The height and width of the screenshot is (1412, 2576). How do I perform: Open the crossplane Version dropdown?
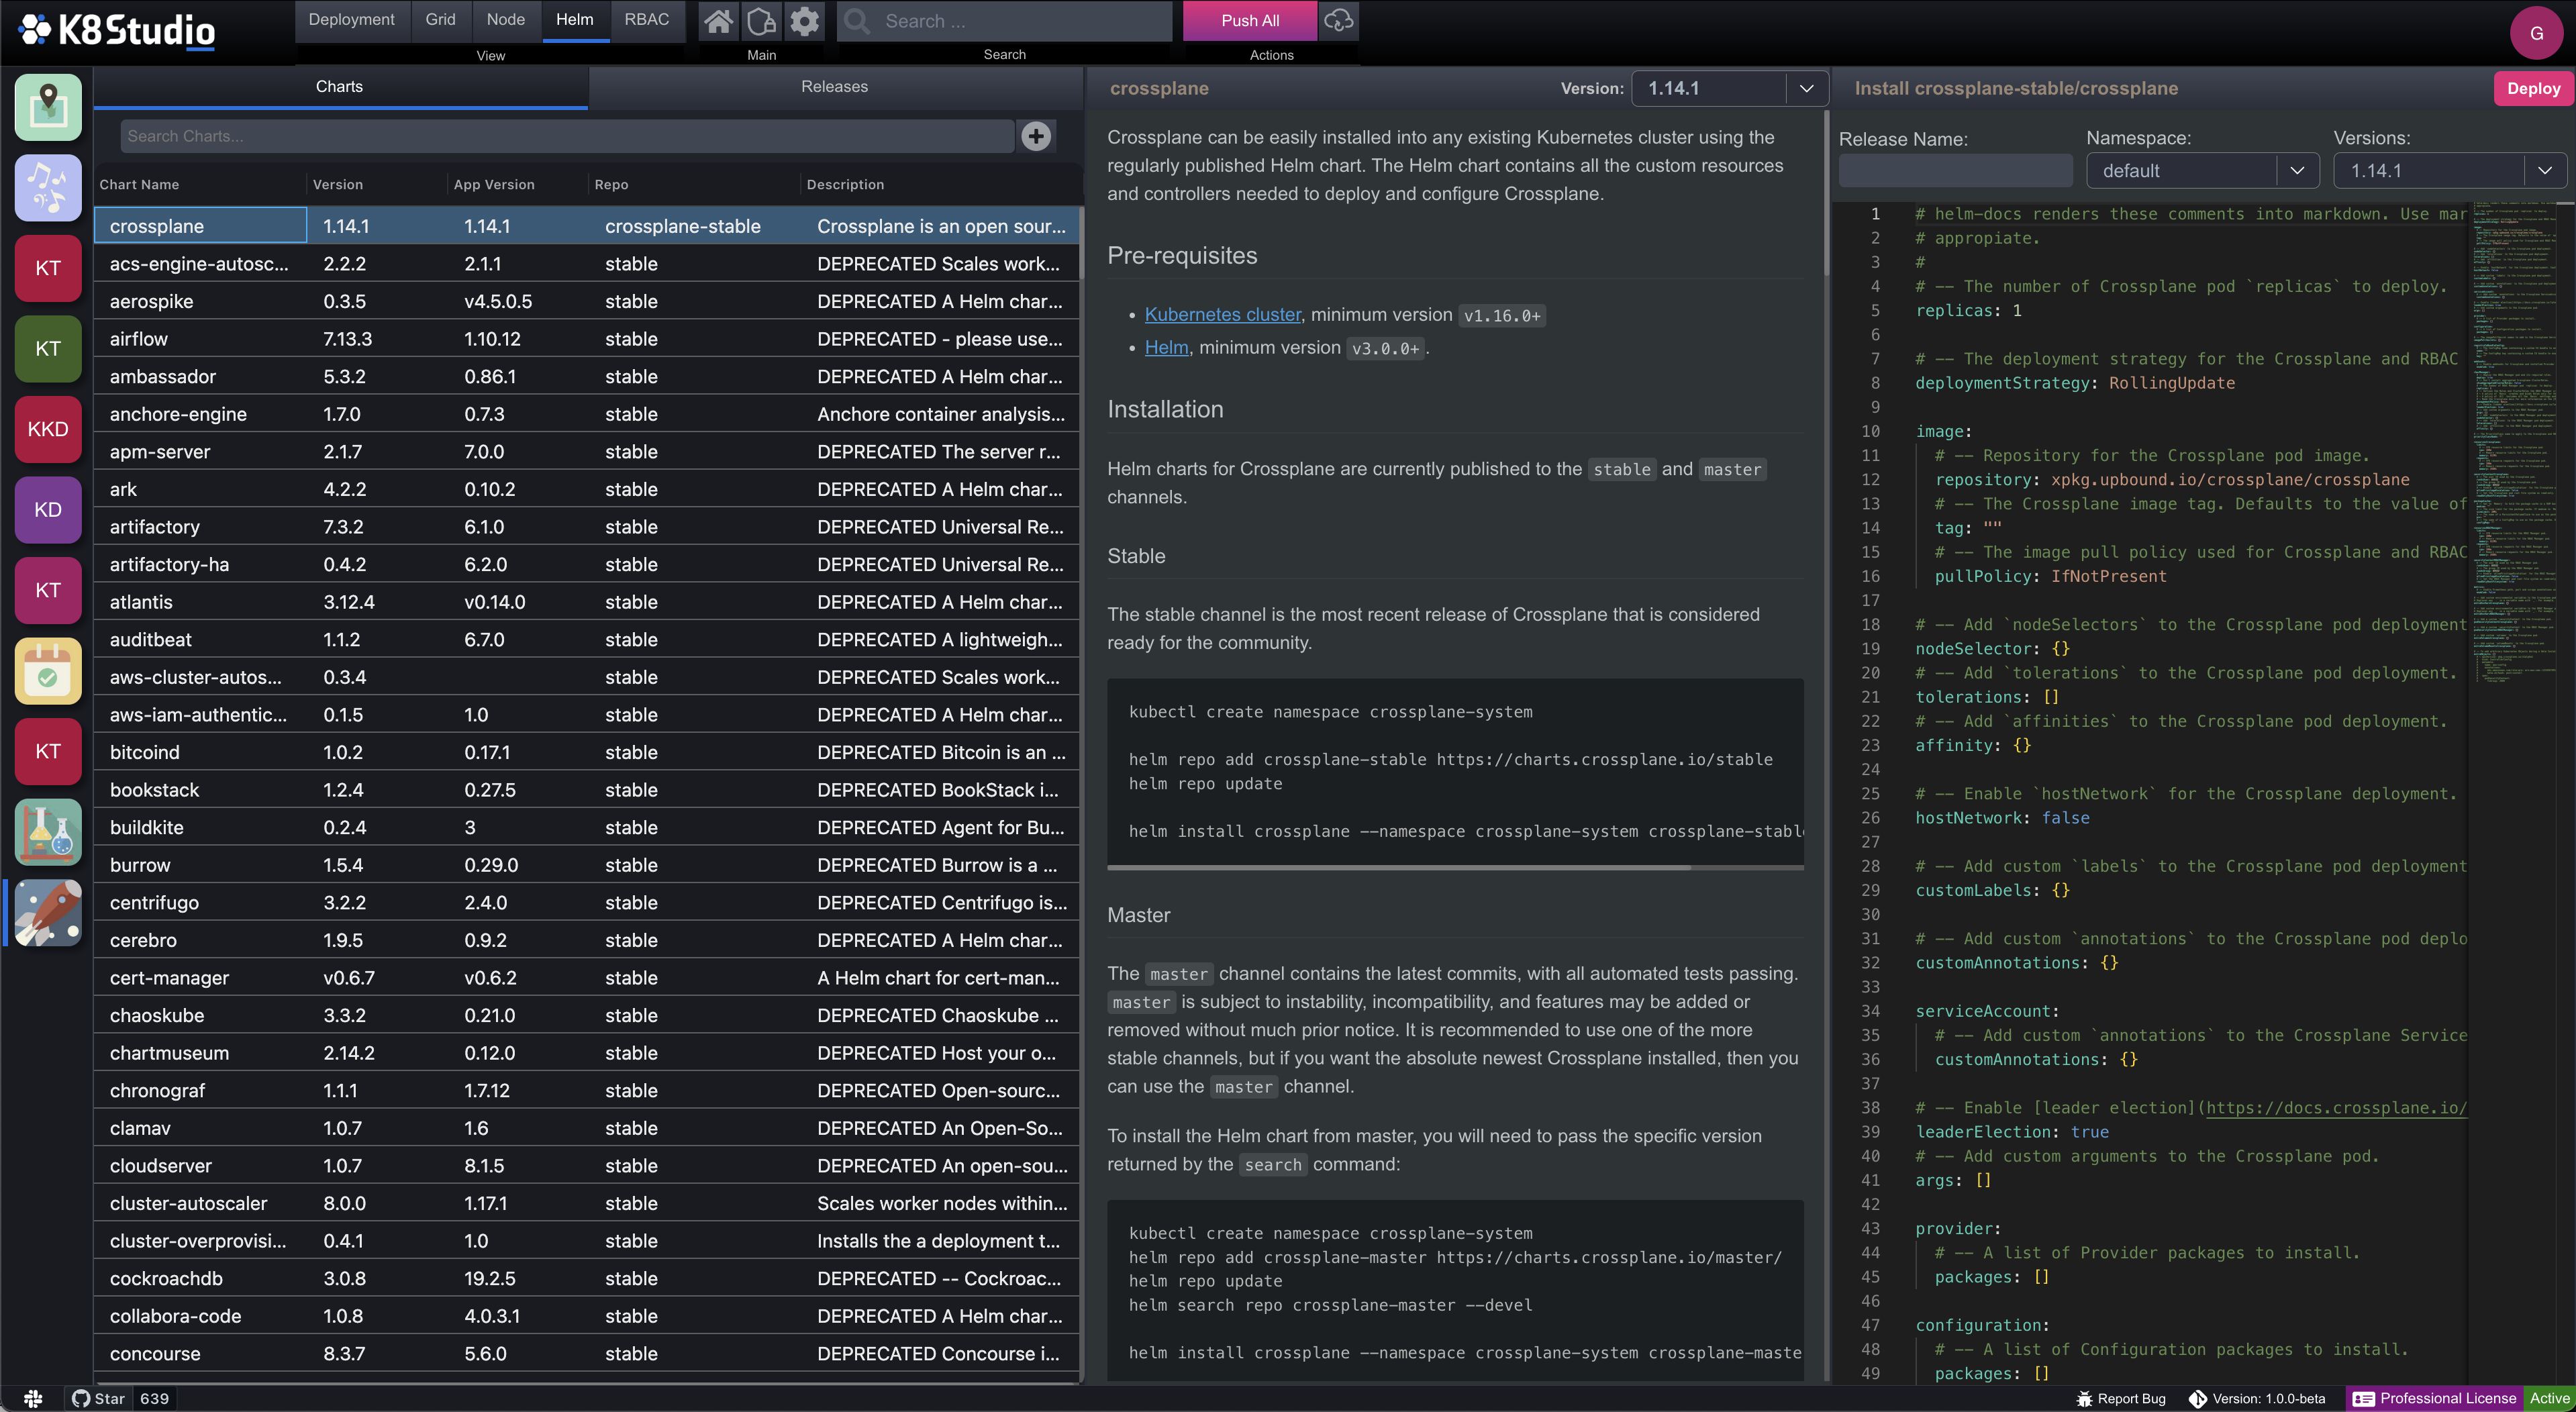click(x=1730, y=88)
